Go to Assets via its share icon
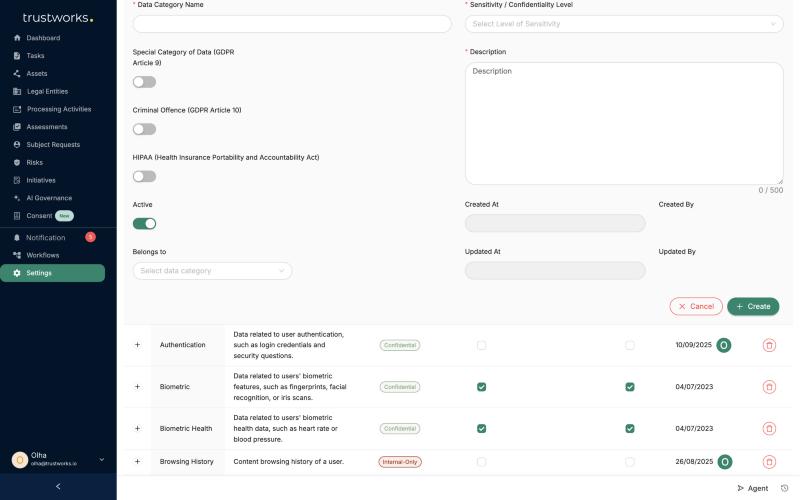 coord(17,73)
